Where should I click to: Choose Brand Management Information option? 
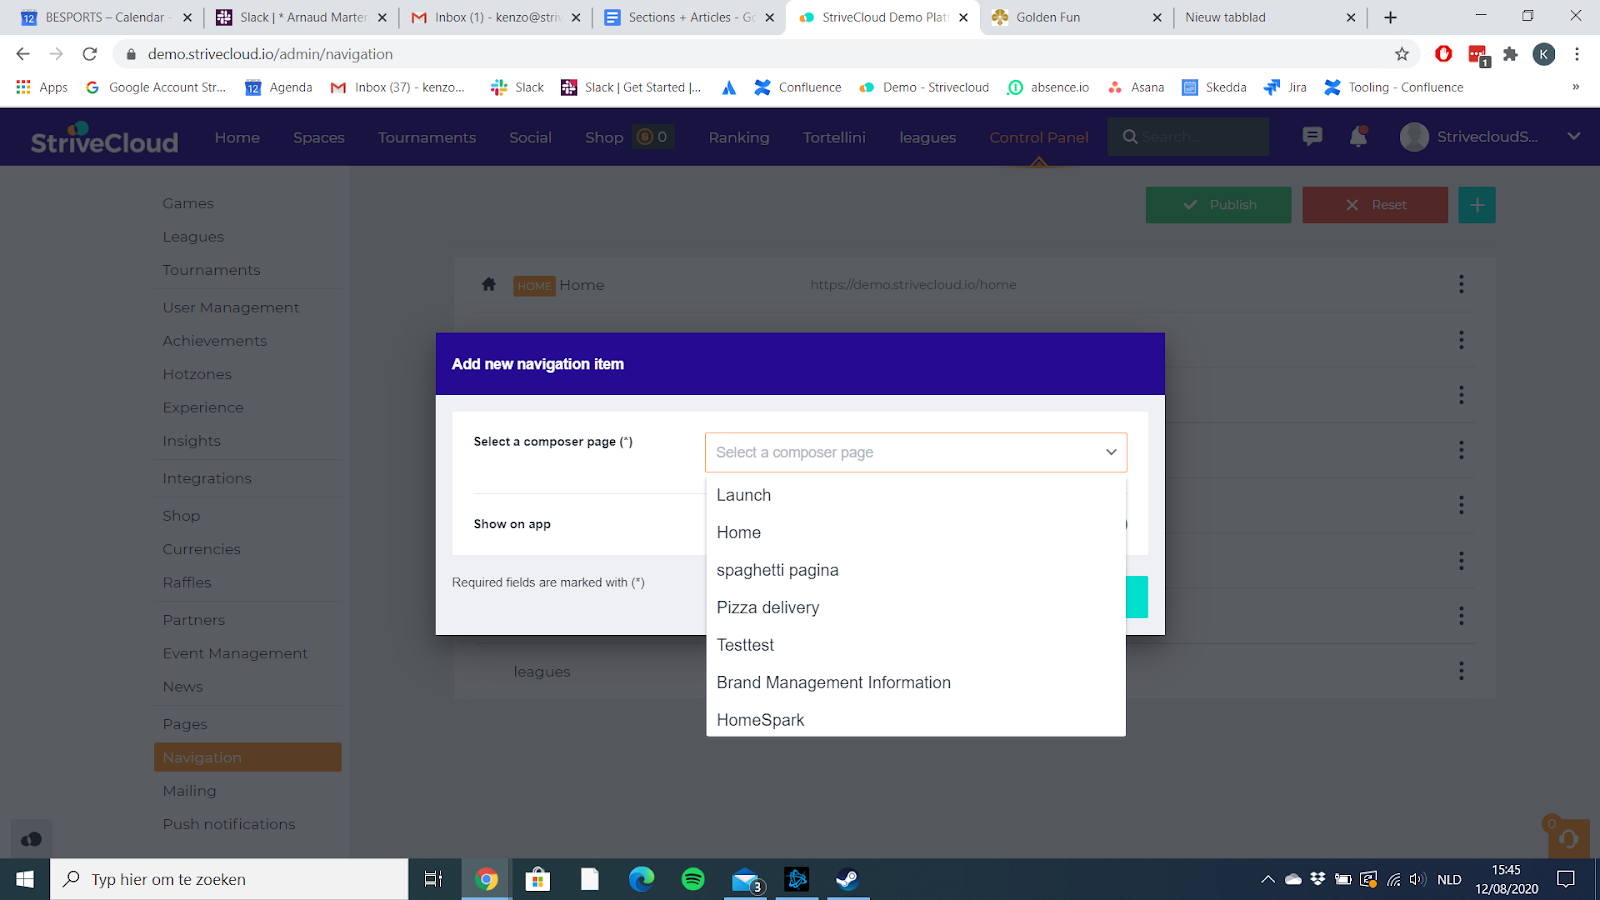coord(833,683)
